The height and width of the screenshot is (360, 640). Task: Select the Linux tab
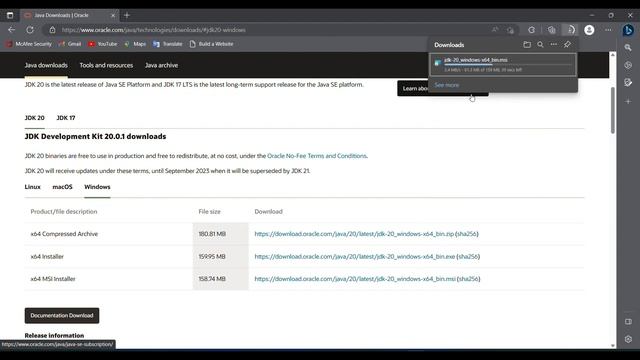pos(33,187)
